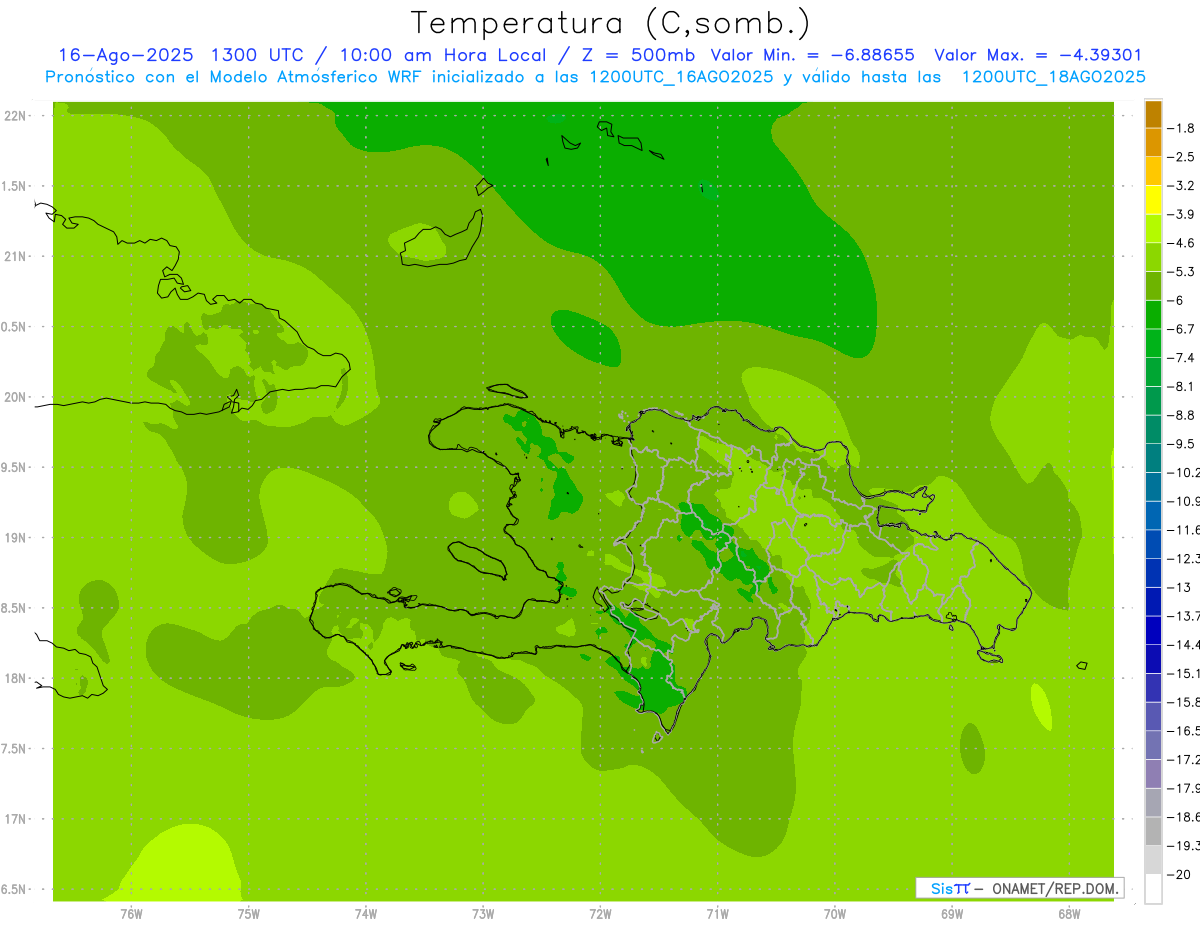Click the "Valor Max. = -4.39301" readout
This screenshot has width=1200, height=927.
pos(1038,55)
